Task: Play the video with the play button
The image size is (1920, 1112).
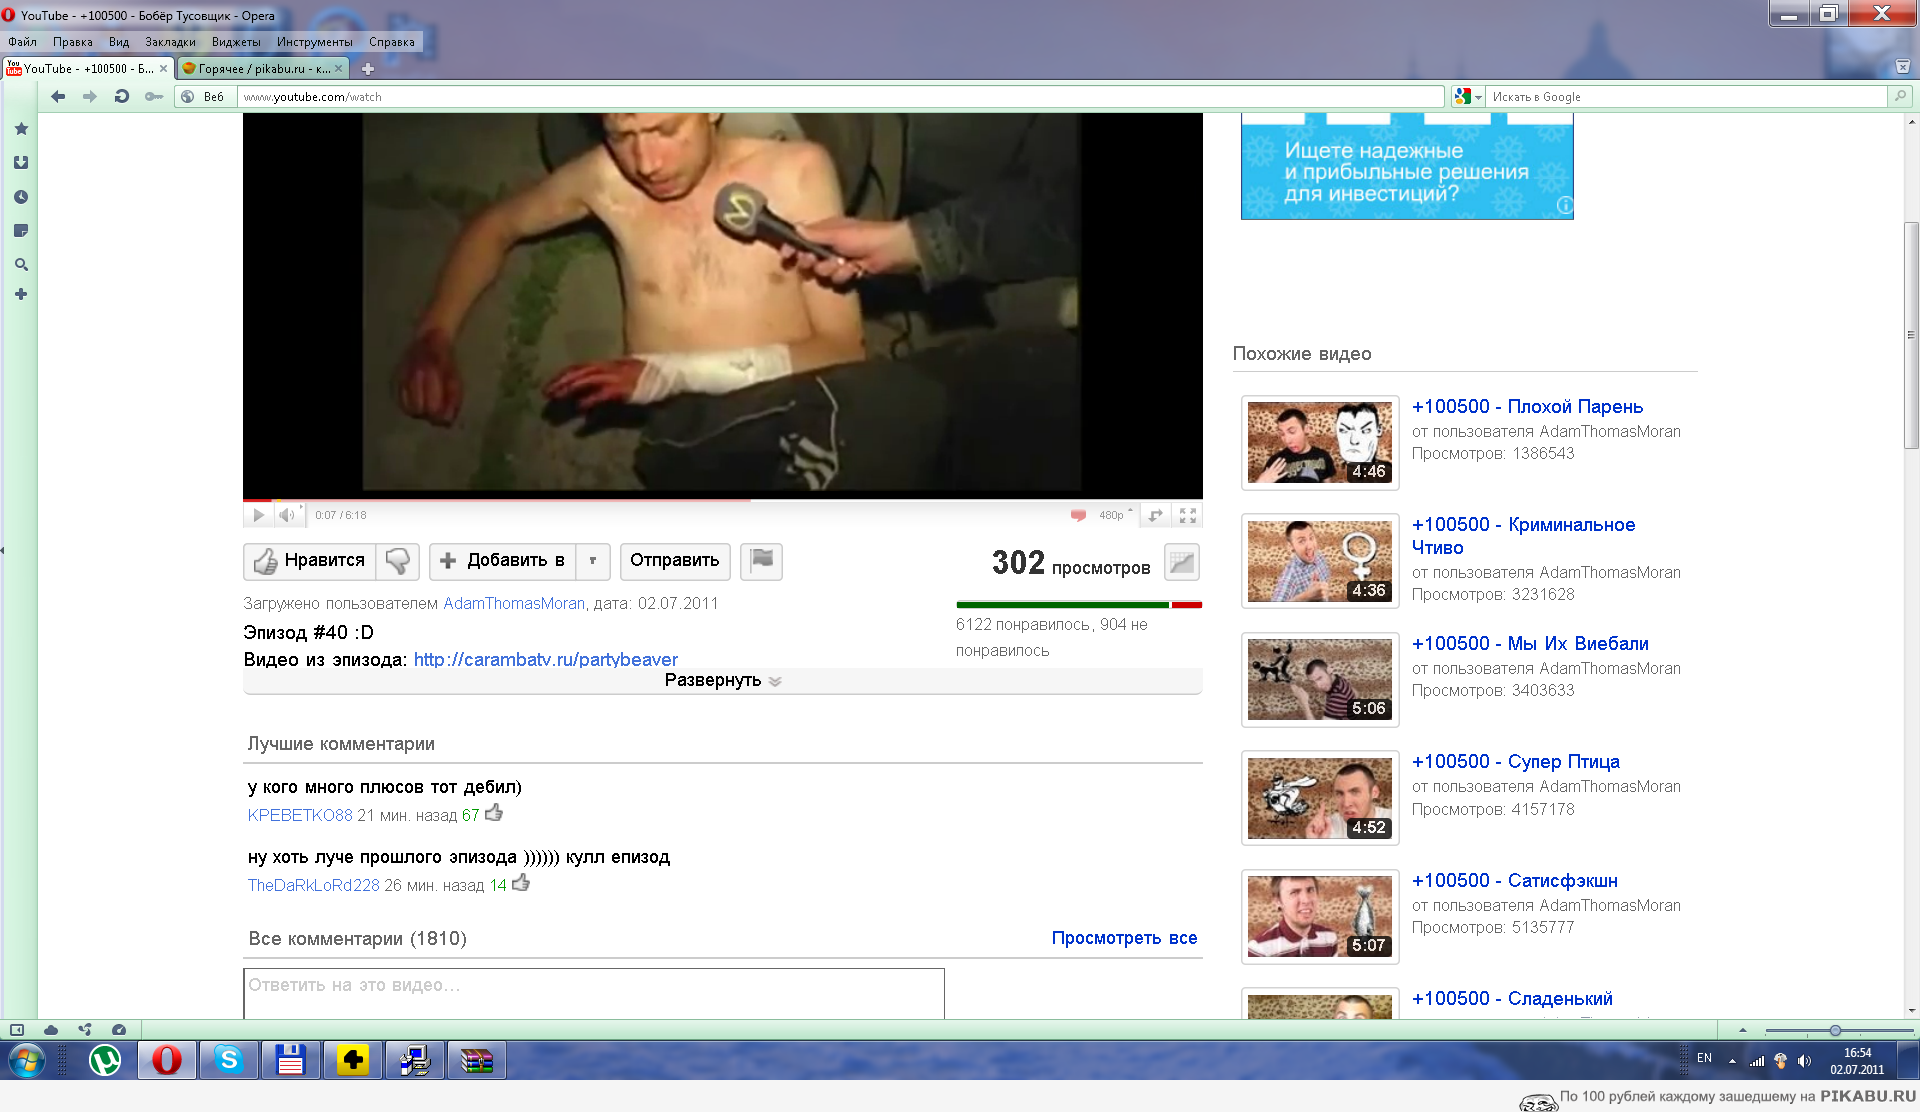Action: point(258,515)
